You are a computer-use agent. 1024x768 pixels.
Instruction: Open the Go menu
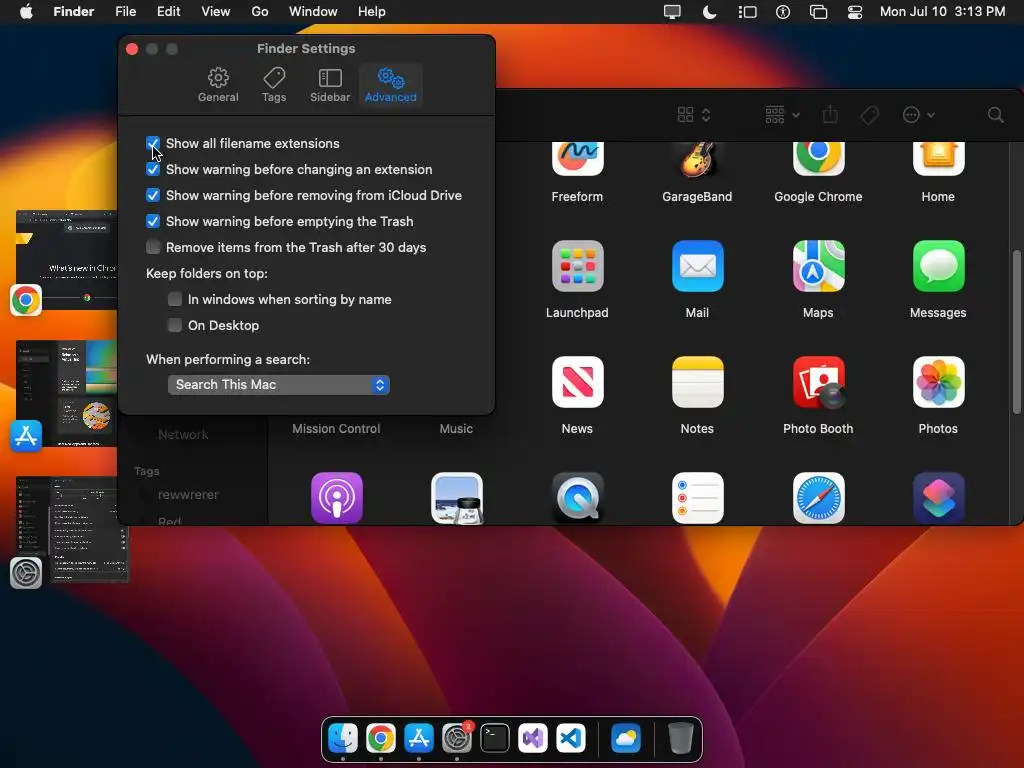coord(260,12)
